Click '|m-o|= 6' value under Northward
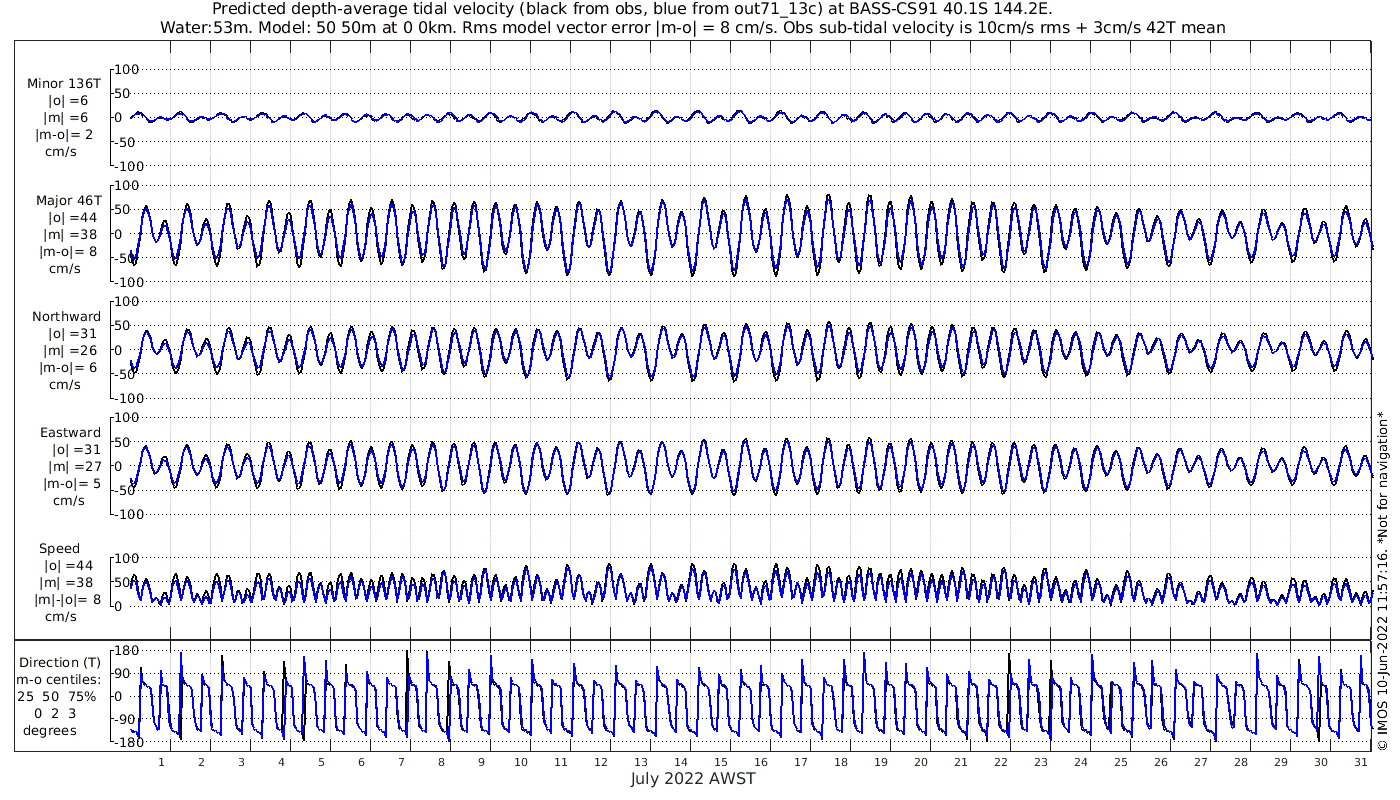 pyautogui.click(x=70, y=368)
